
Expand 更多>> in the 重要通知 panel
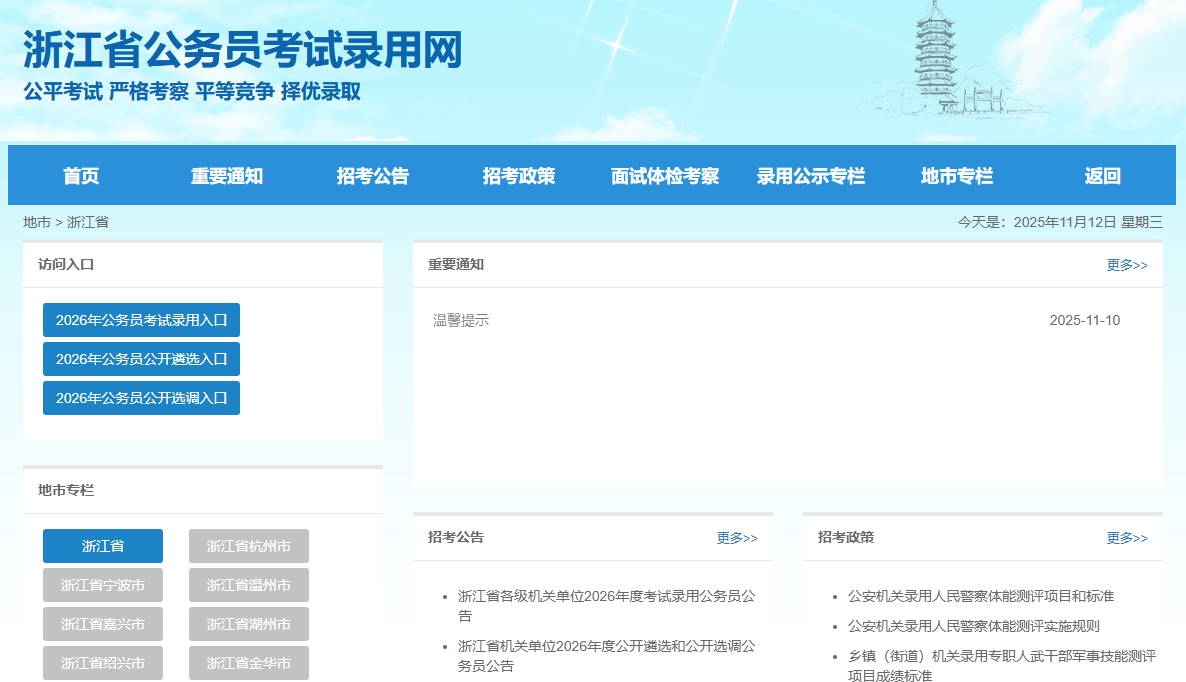pyautogui.click(x=1127, y=265)
